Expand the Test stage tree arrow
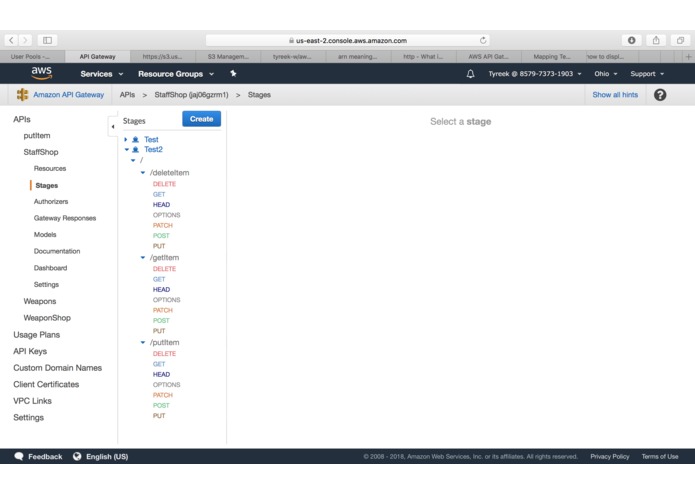 pyautogui.click(x=126, y=140)
